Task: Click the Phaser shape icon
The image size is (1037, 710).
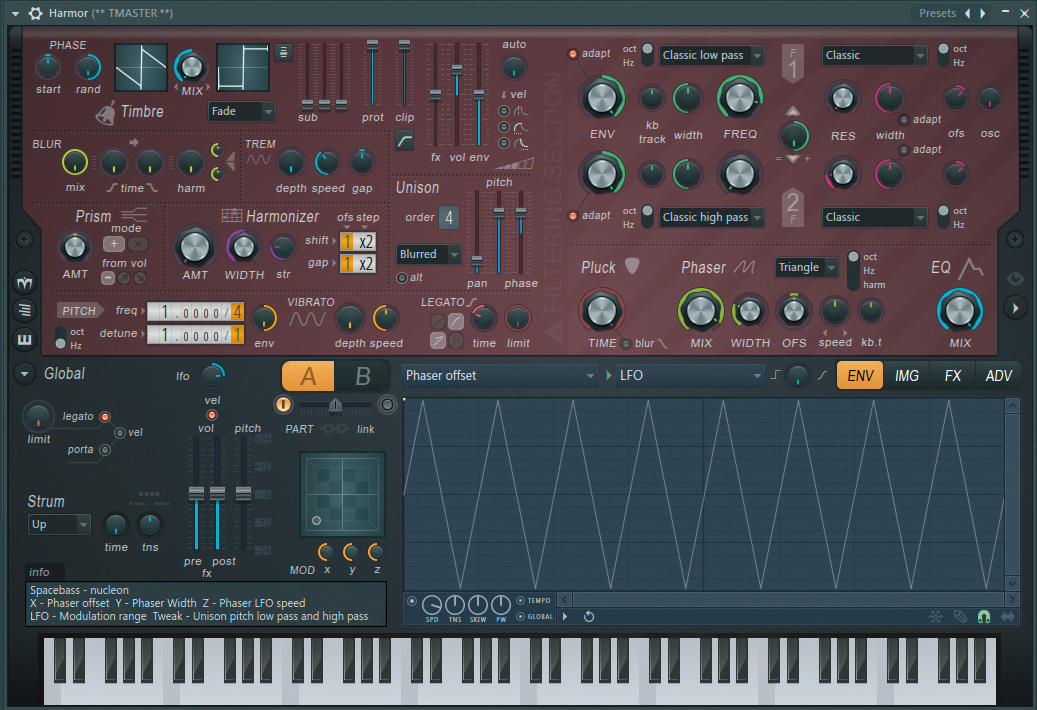Action: [x=744, y=267]
